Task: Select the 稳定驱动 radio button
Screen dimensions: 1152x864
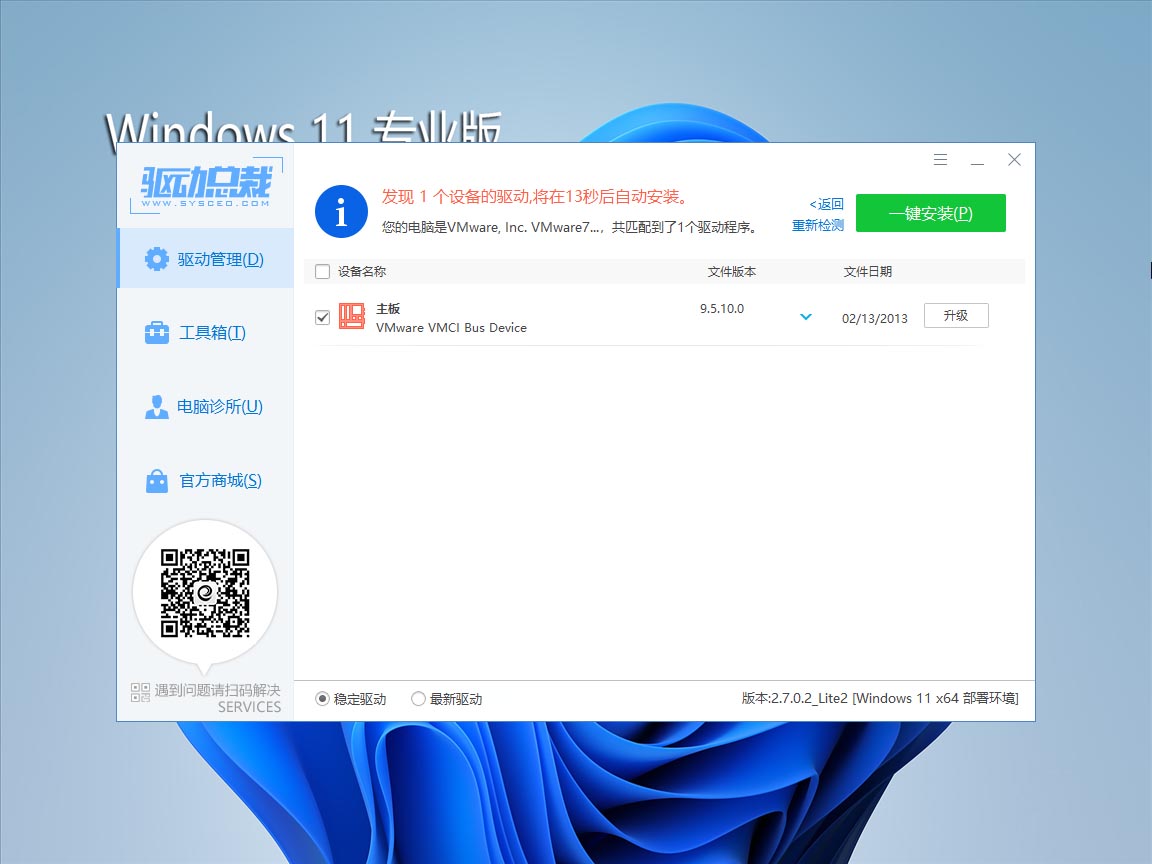Action: (x=322, y=699)
